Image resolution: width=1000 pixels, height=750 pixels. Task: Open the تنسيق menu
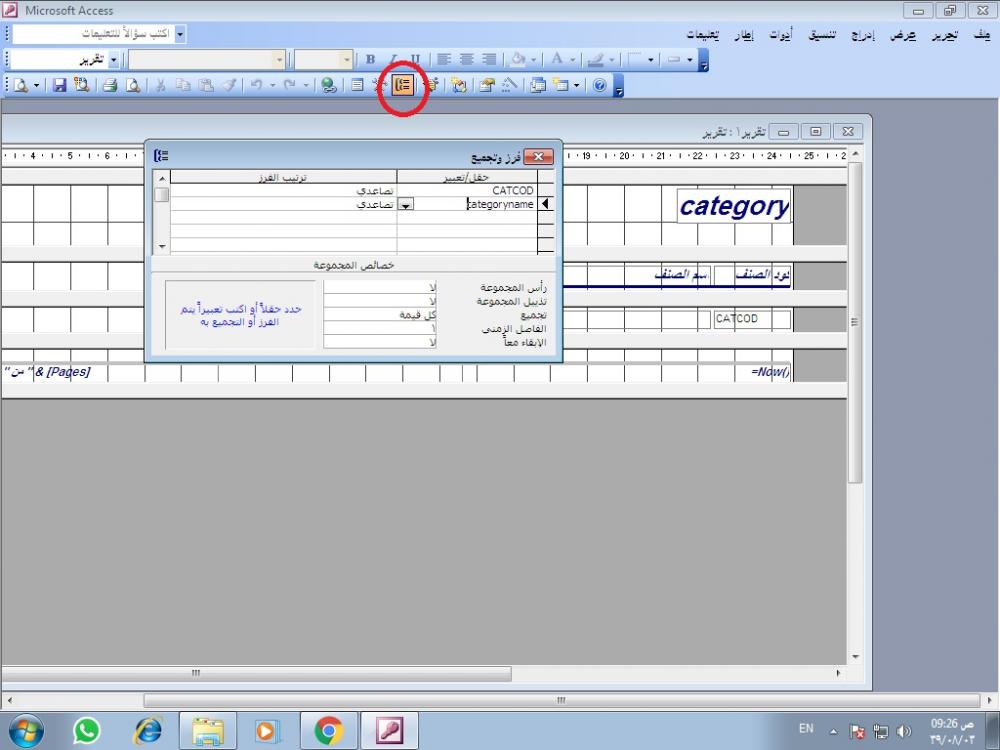coord(822,34)
